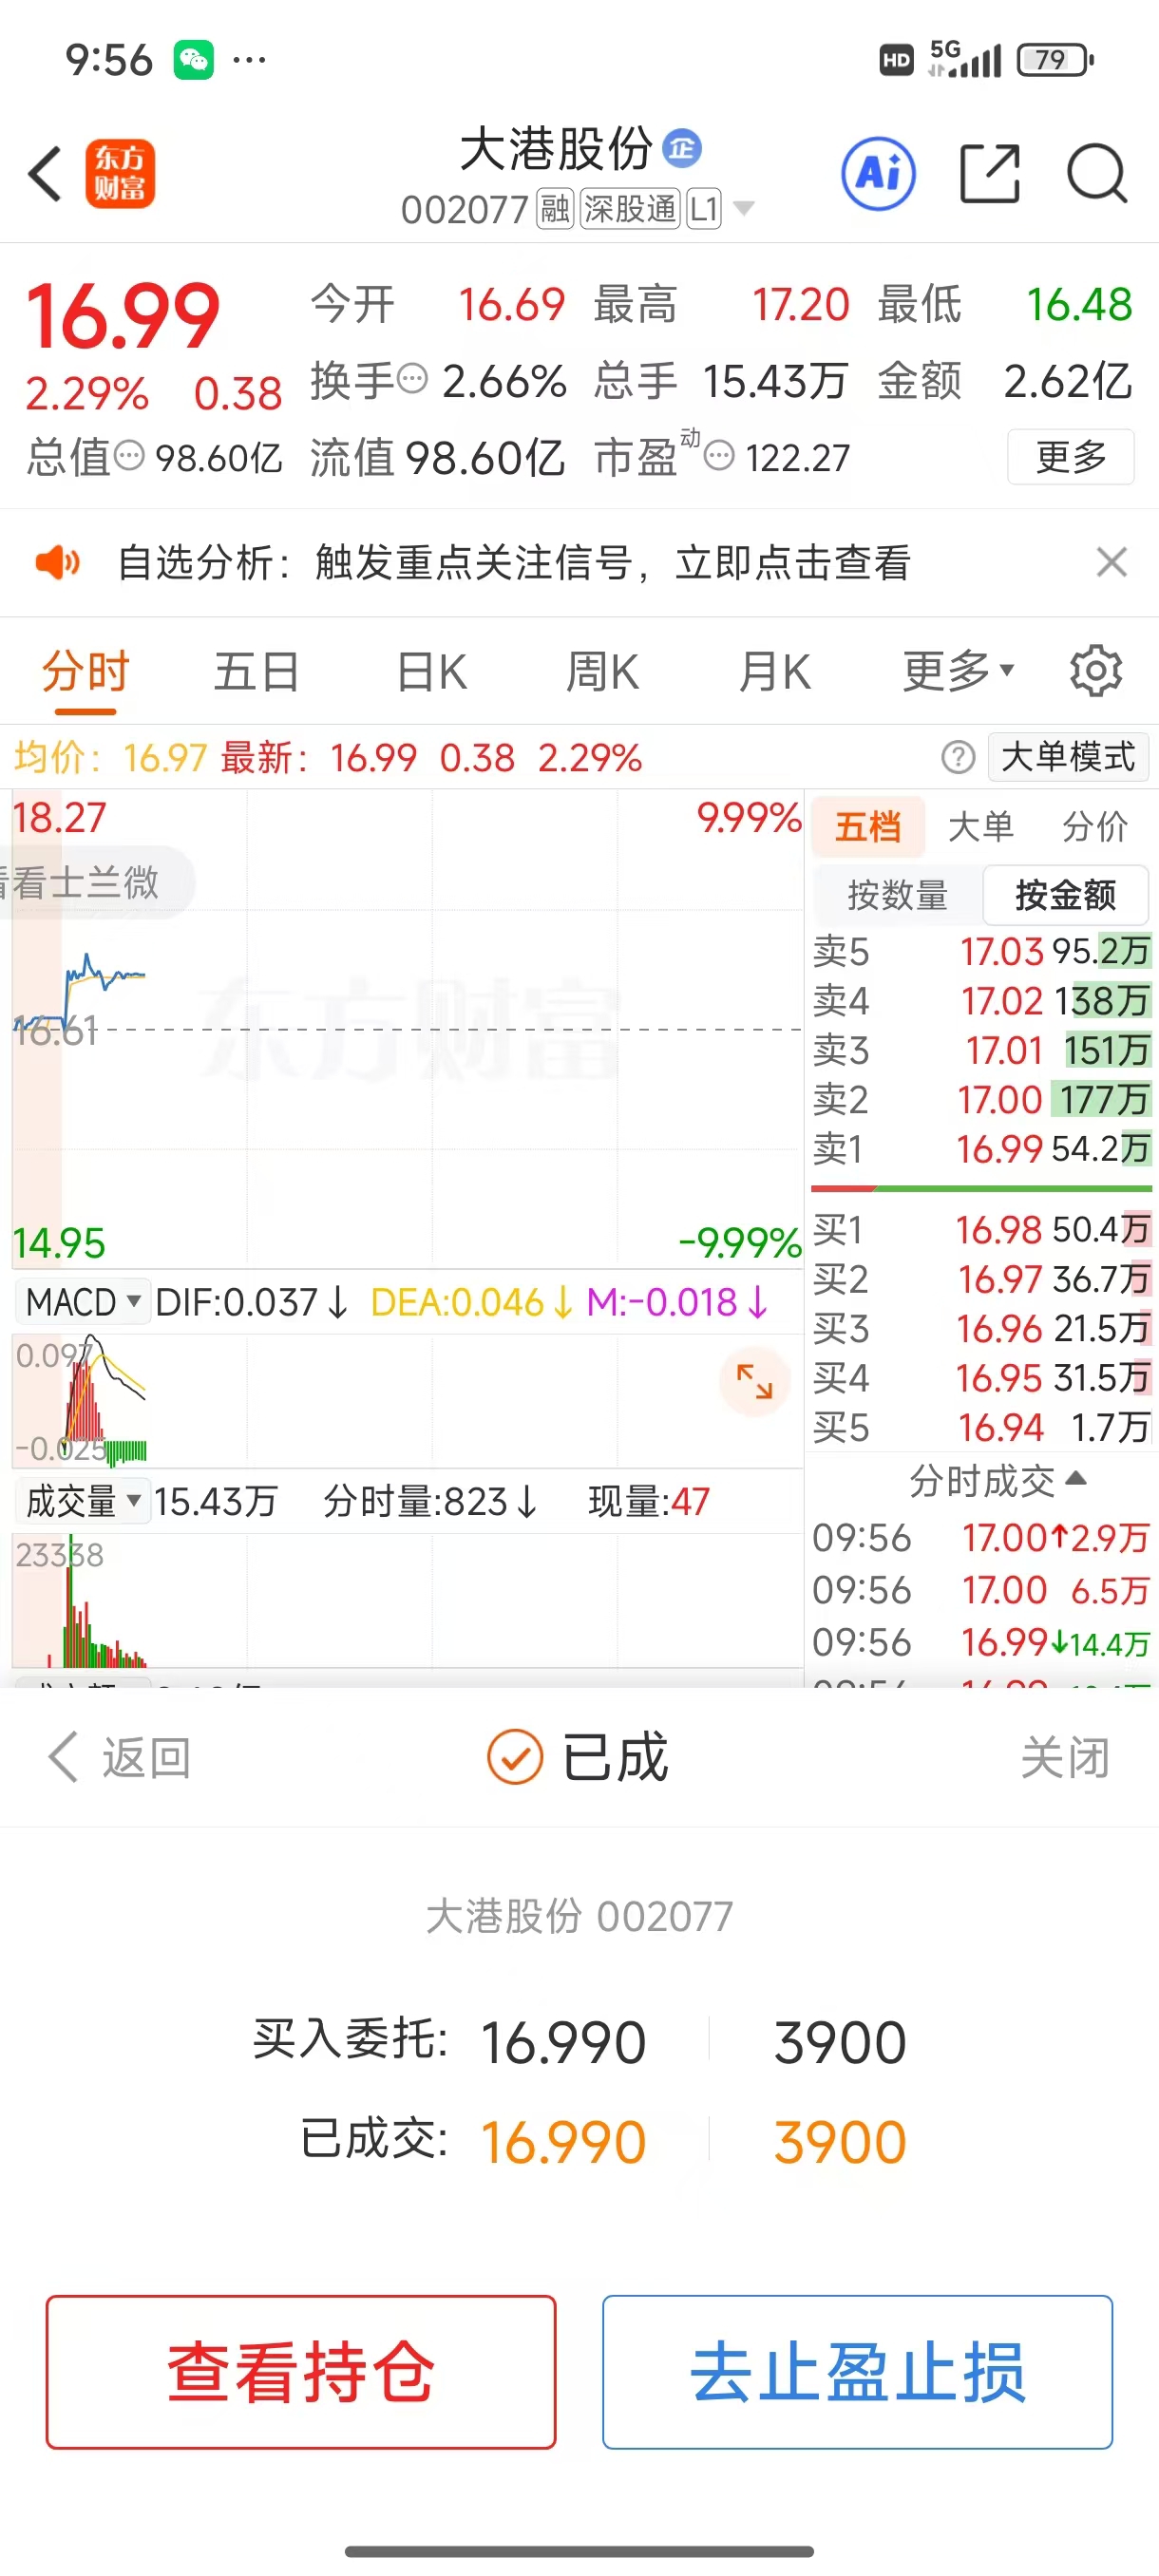1159x2576 pixels.
Task: Tap the 卖2 row at 17.00
Action: pos(981,1099)
